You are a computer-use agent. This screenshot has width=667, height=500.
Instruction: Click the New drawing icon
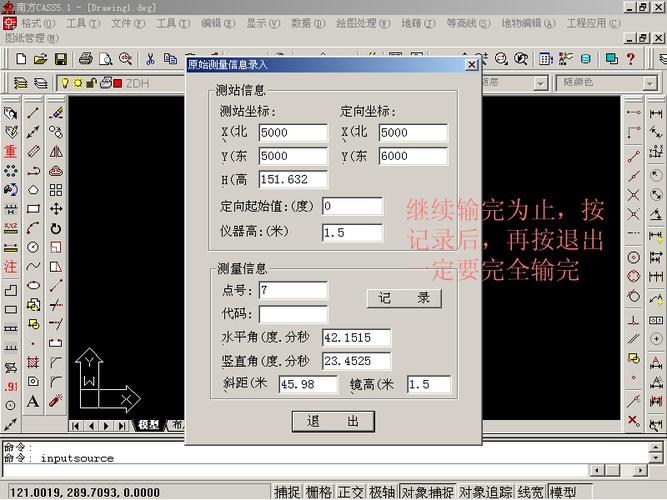click(21, 58)
